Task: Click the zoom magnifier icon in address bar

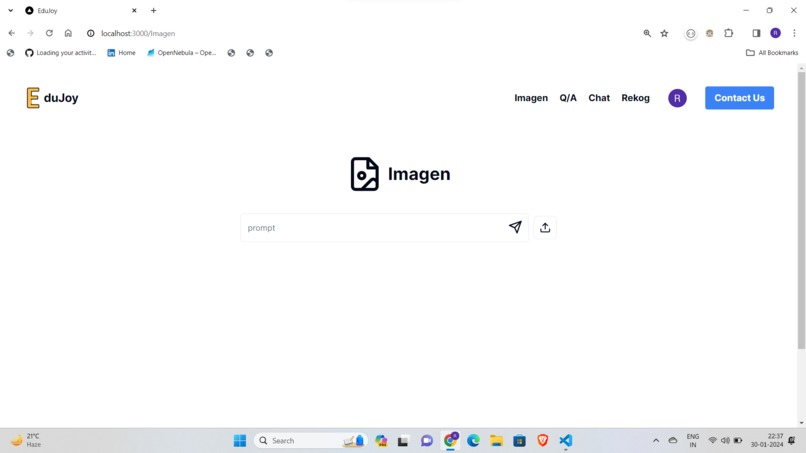Action: click(x=647, y=33)
